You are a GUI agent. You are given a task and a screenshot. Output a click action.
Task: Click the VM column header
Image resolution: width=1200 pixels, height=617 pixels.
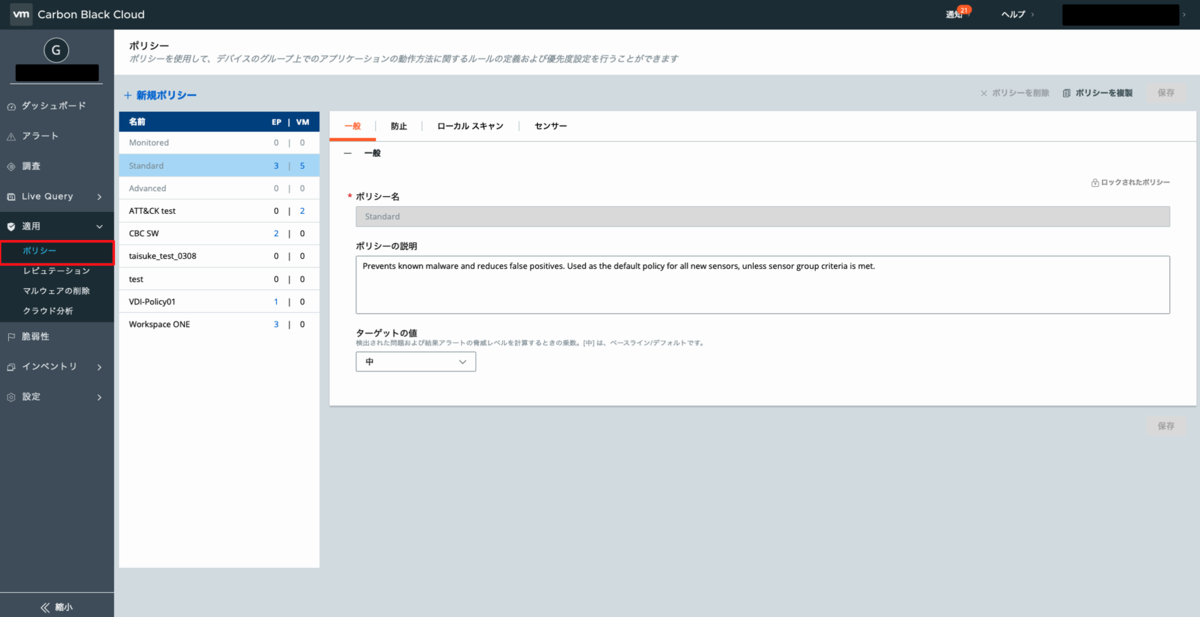pos(303,121)
